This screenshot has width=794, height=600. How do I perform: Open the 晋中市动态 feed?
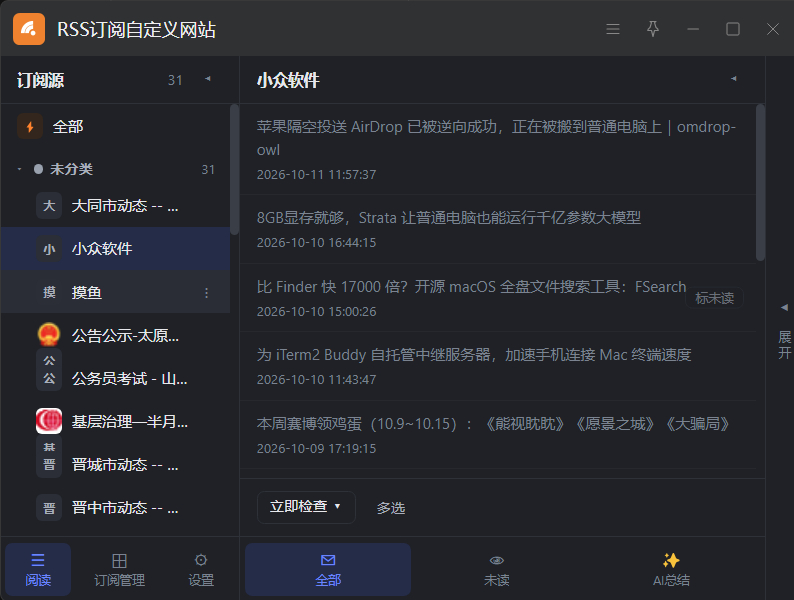click(115, 507)
